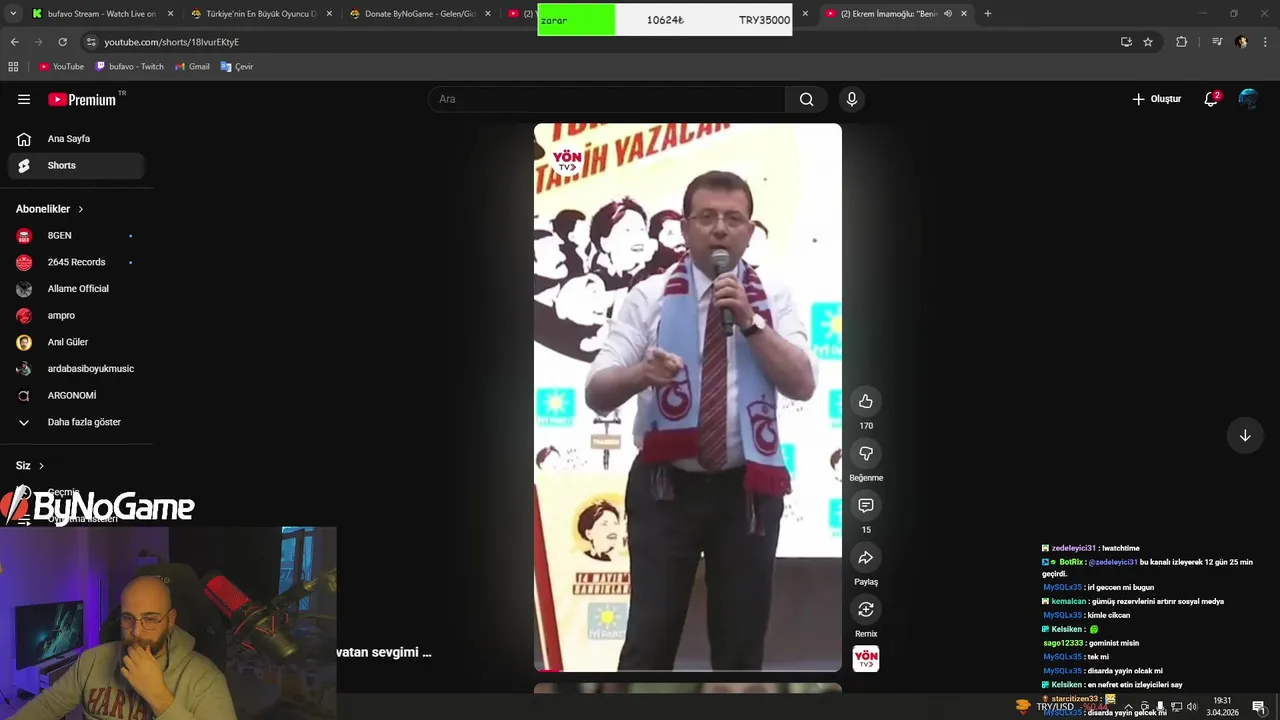Open the Chrome profile avatar
Viewport: 1280px width, 720px height.
(x=1241, y=42)
